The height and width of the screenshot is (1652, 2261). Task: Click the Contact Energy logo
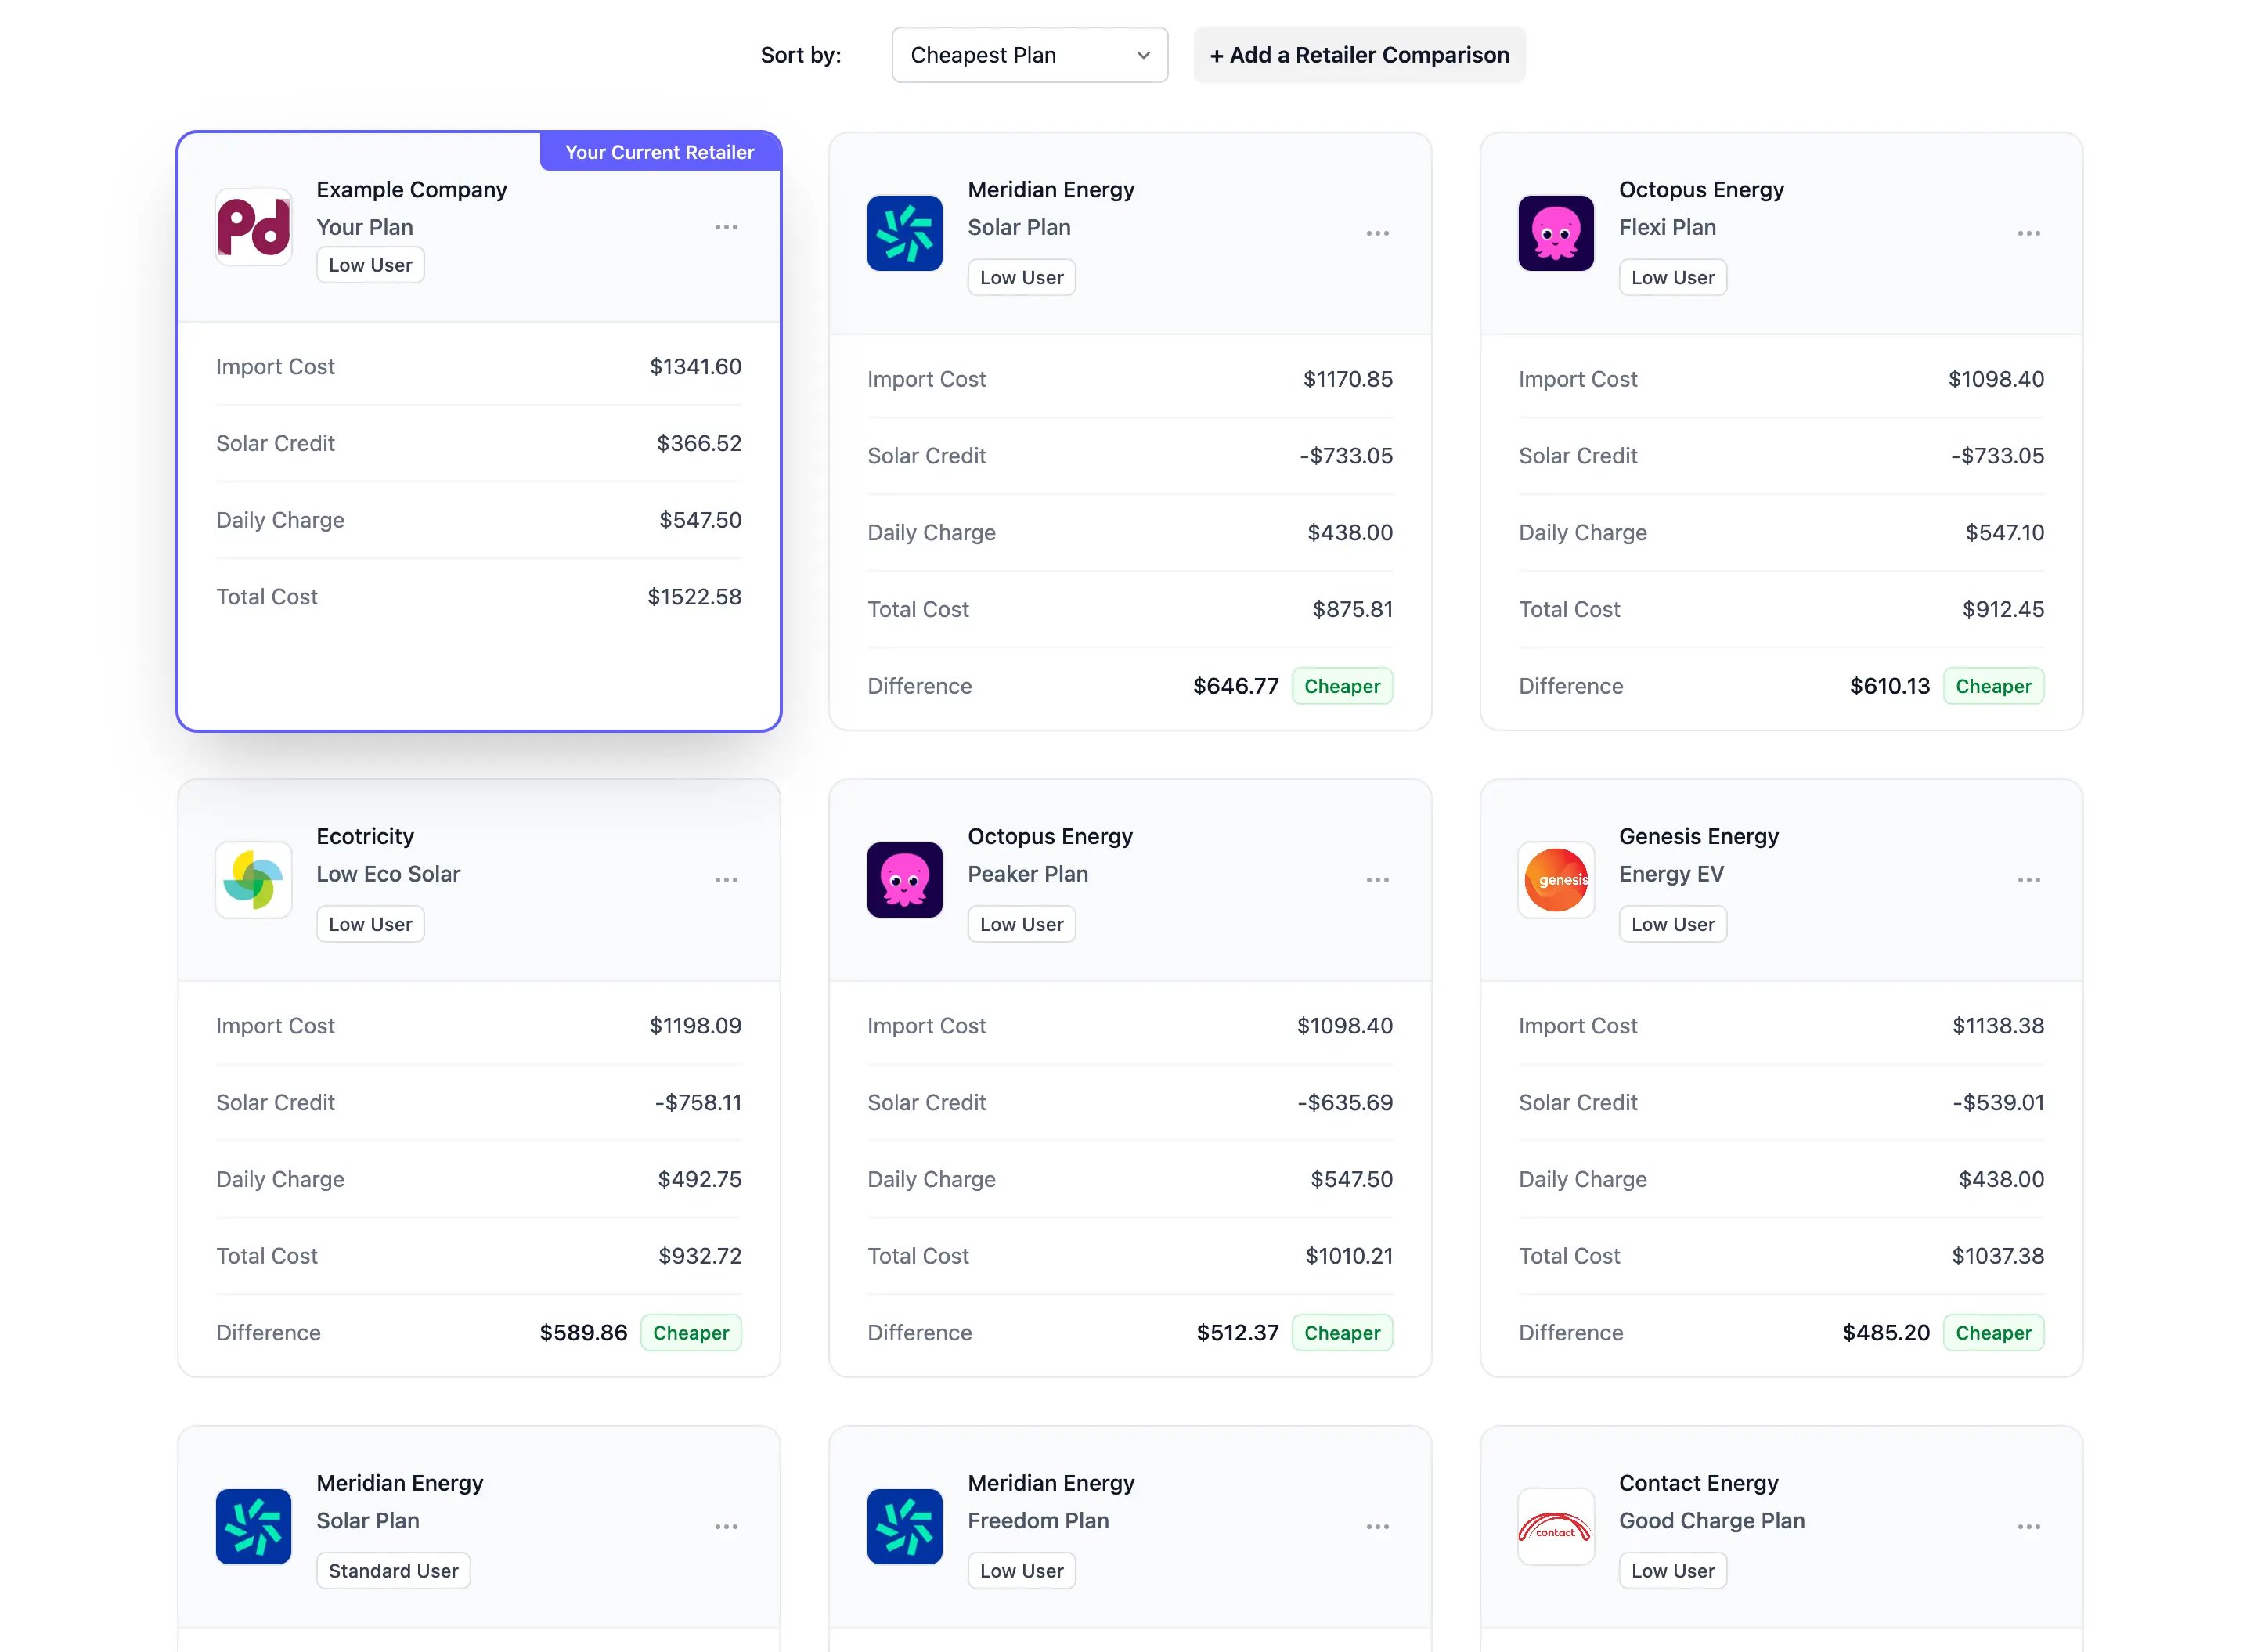[1555, 1527]
